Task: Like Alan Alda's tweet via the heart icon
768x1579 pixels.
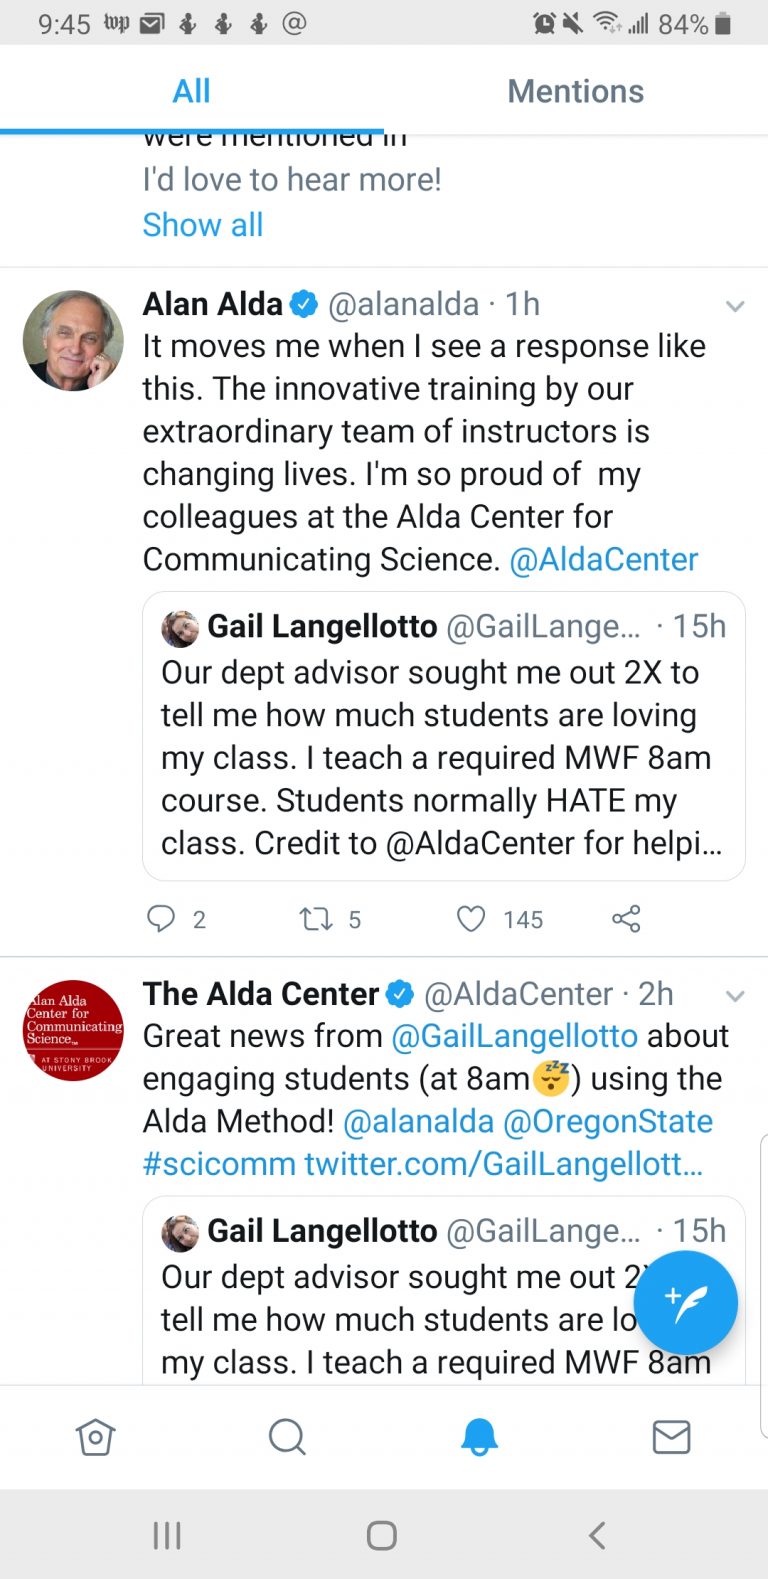Action: pos(470,918)
